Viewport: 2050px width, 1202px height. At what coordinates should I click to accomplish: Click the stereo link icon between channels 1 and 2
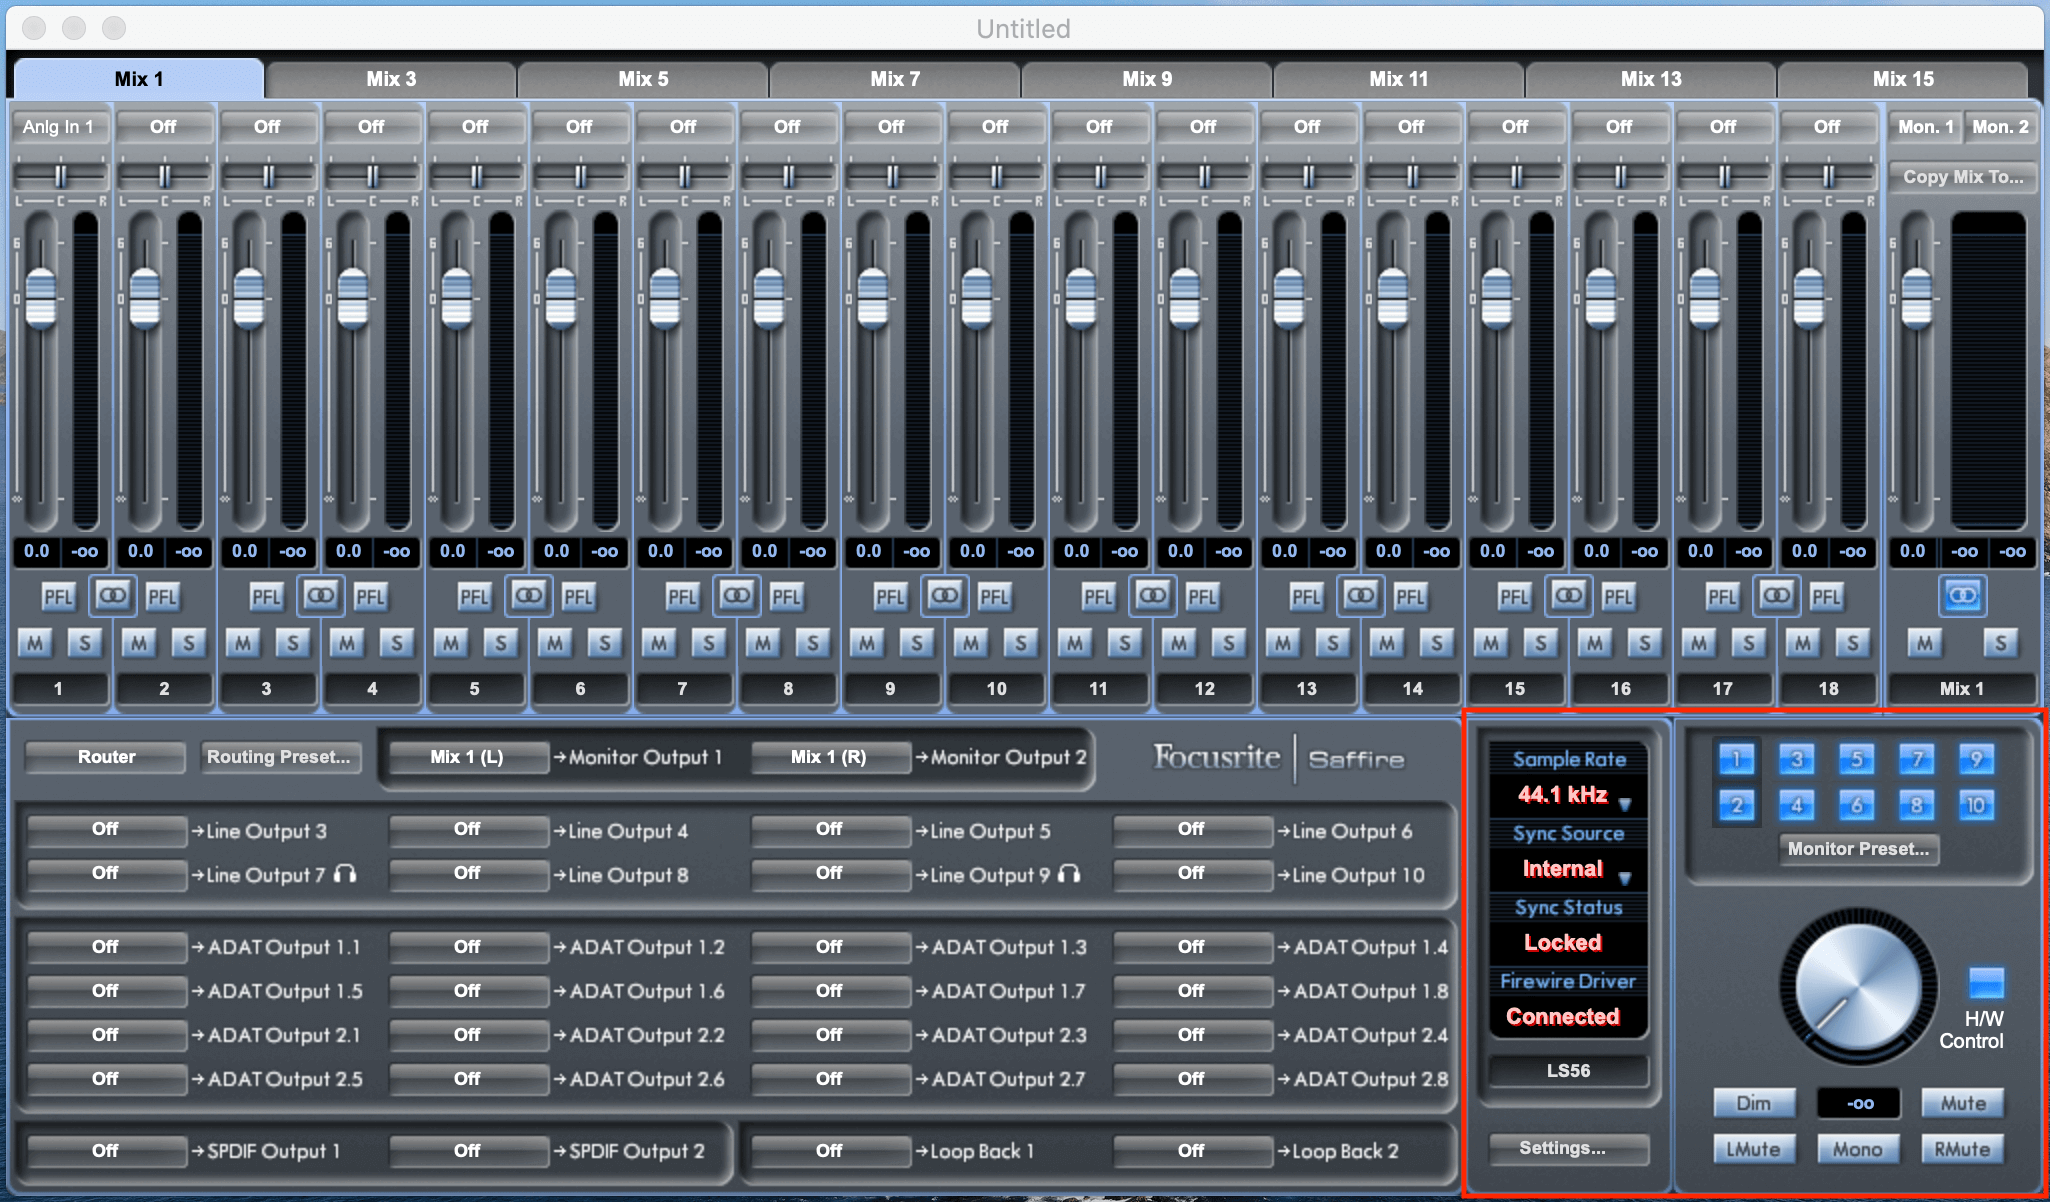112,595
